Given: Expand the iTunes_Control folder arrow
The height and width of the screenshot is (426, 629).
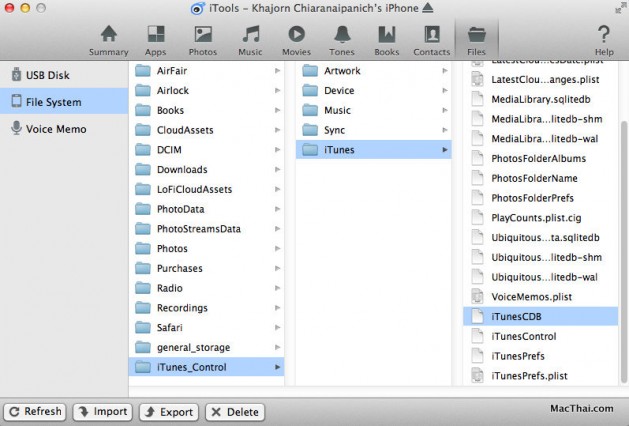Looking at the screenshot, I should tap(277, 367).
